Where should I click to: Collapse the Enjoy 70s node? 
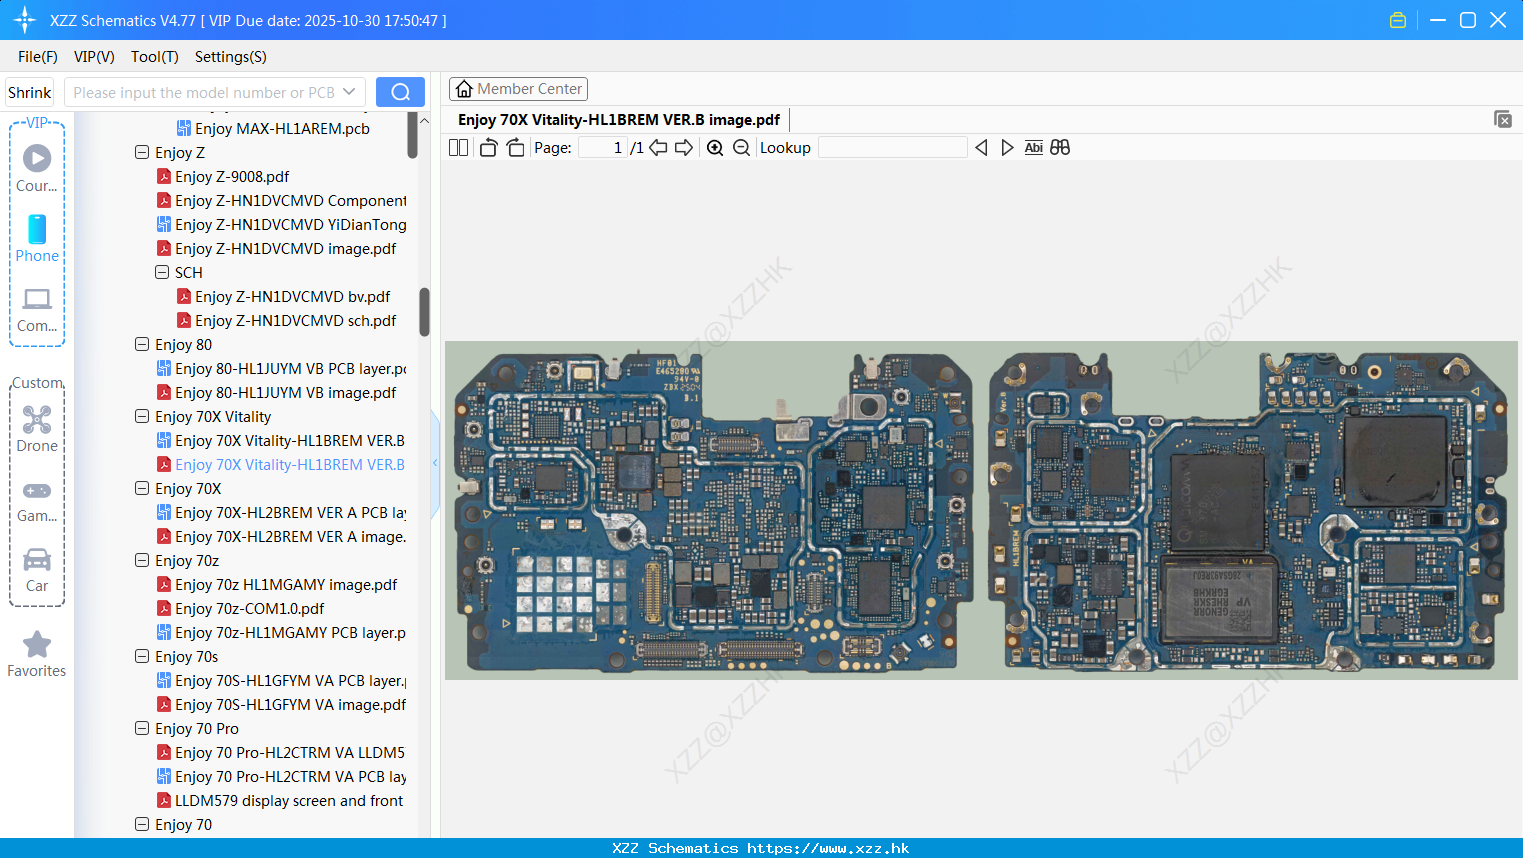pyautogui.click(x=142, y=656)
